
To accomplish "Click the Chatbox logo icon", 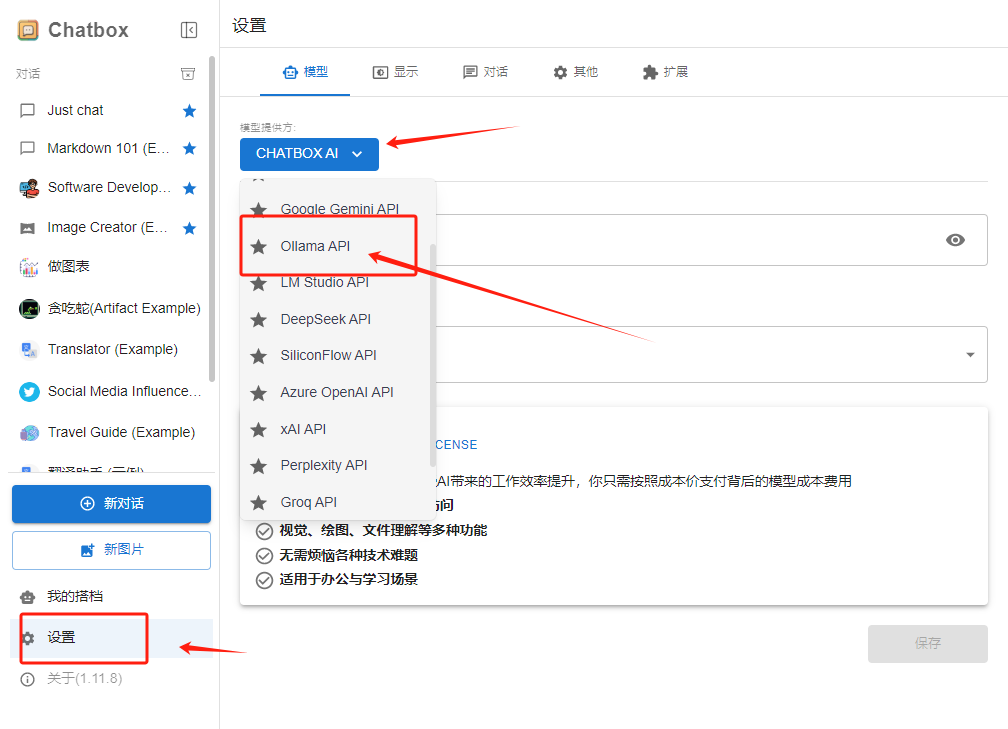I will [x=28, y=30].
